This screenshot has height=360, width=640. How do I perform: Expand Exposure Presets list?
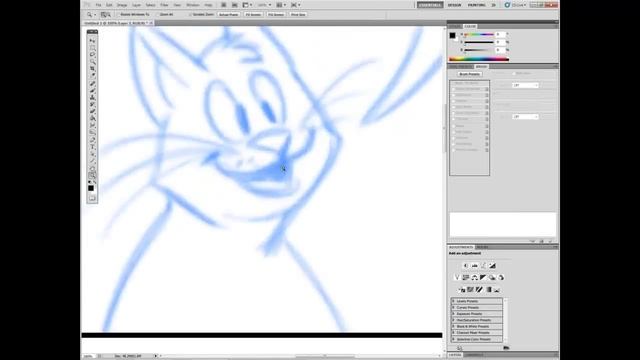[453, 314]
